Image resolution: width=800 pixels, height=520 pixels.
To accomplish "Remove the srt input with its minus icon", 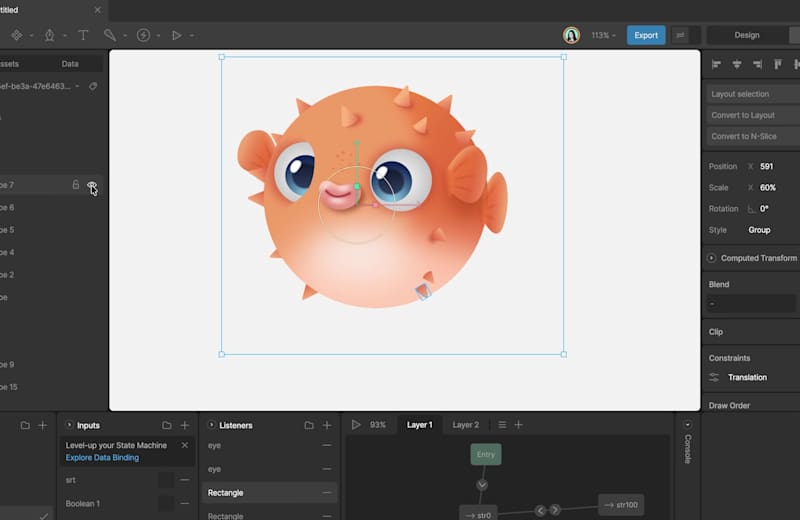I will (185, 480).
